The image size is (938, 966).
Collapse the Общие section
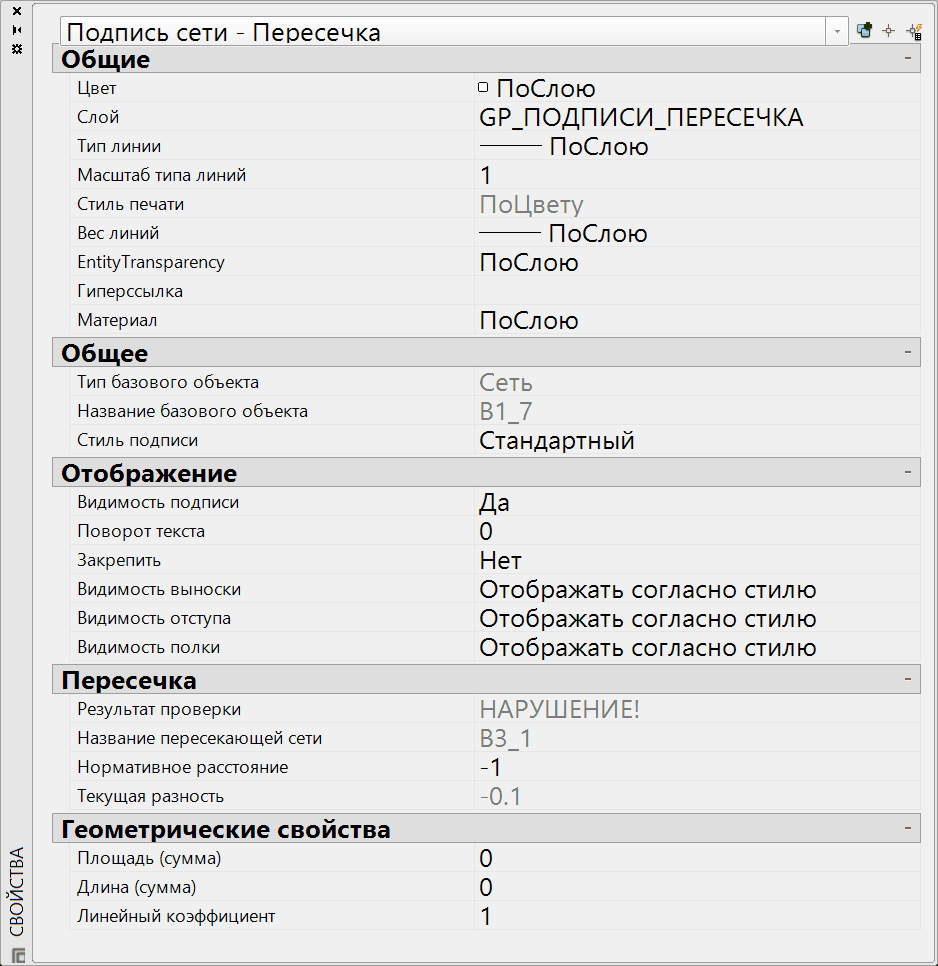908,59
